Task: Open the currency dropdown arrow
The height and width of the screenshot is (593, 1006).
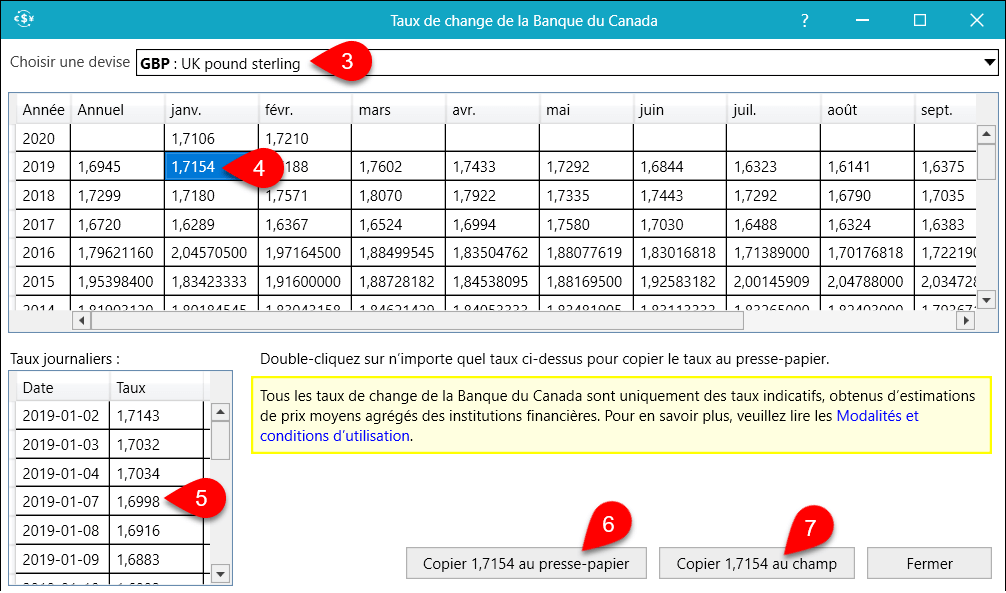Action: click(x=989, y=63)
